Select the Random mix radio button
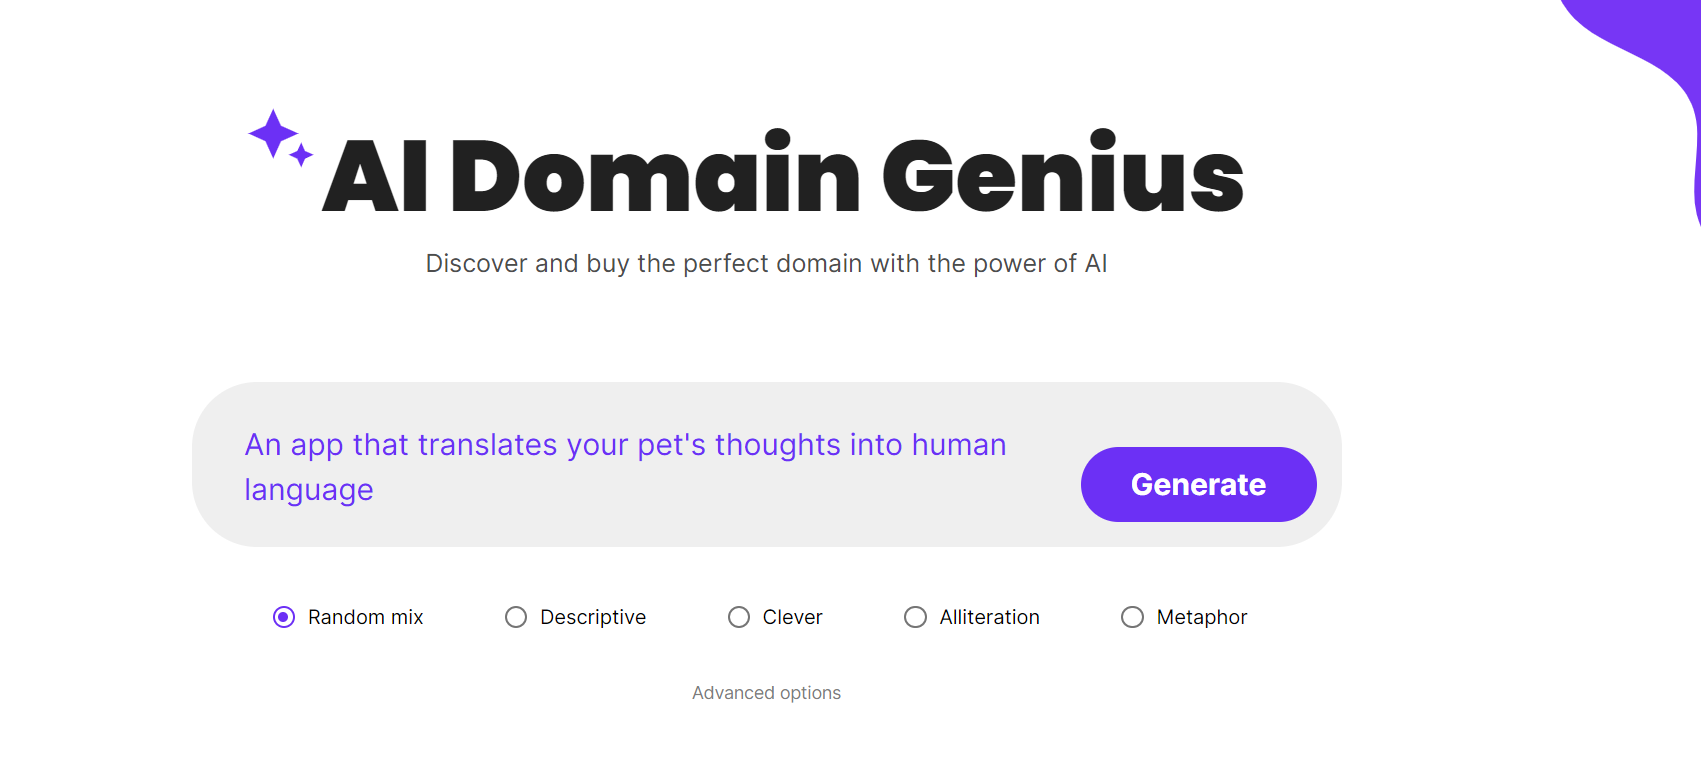 pos(284,617)
